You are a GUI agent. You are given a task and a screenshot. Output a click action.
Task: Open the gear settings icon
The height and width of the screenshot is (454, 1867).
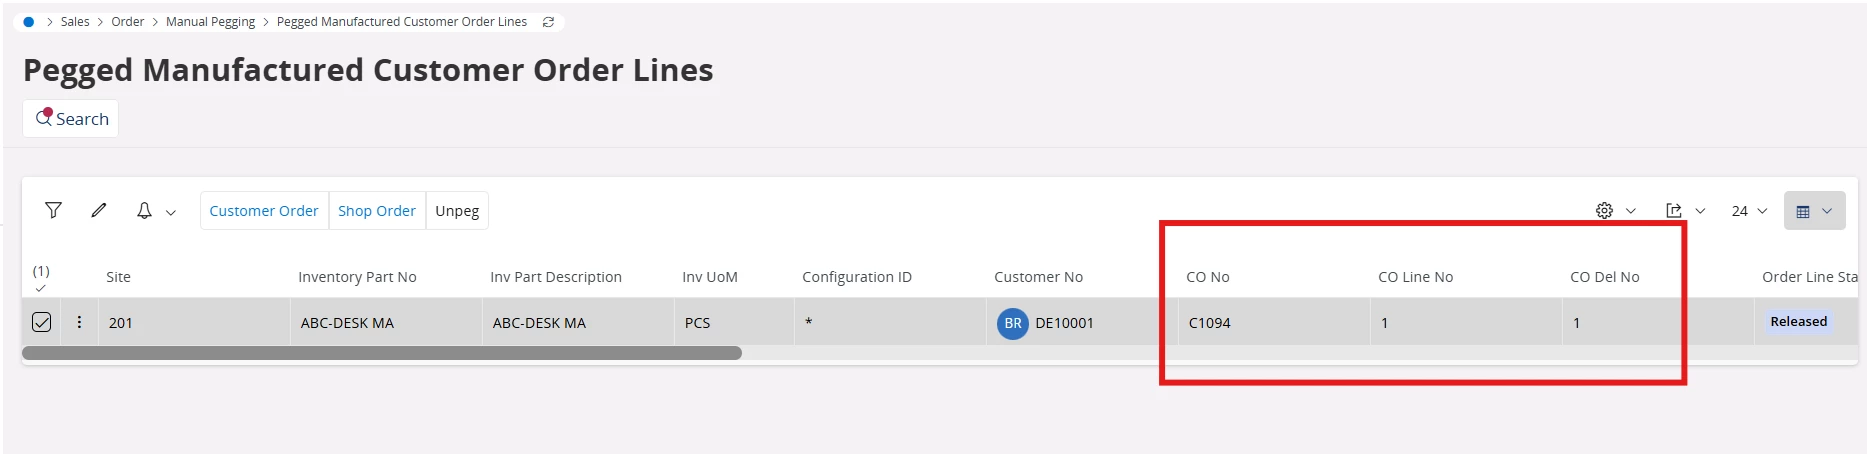pos(1604,210)
